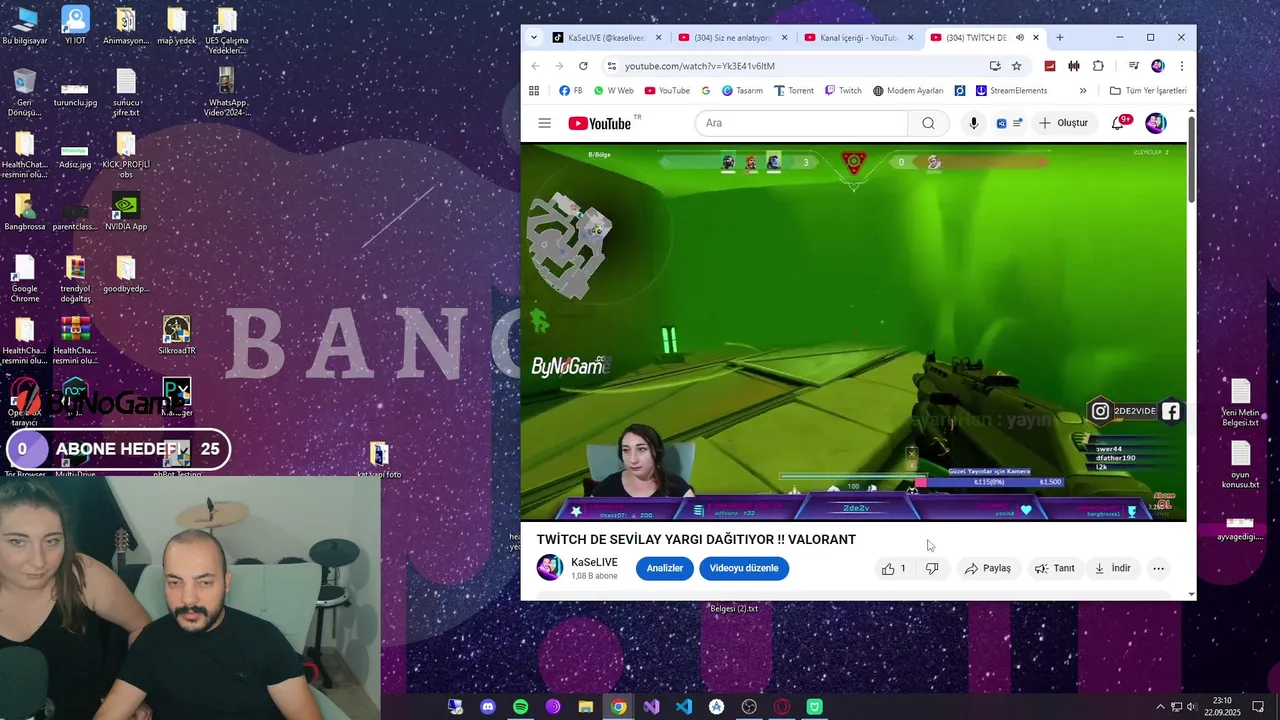Screen dimensions: 1280x720
Task: Bookmark this page with the star icon
Action: tap(1017, 66)
